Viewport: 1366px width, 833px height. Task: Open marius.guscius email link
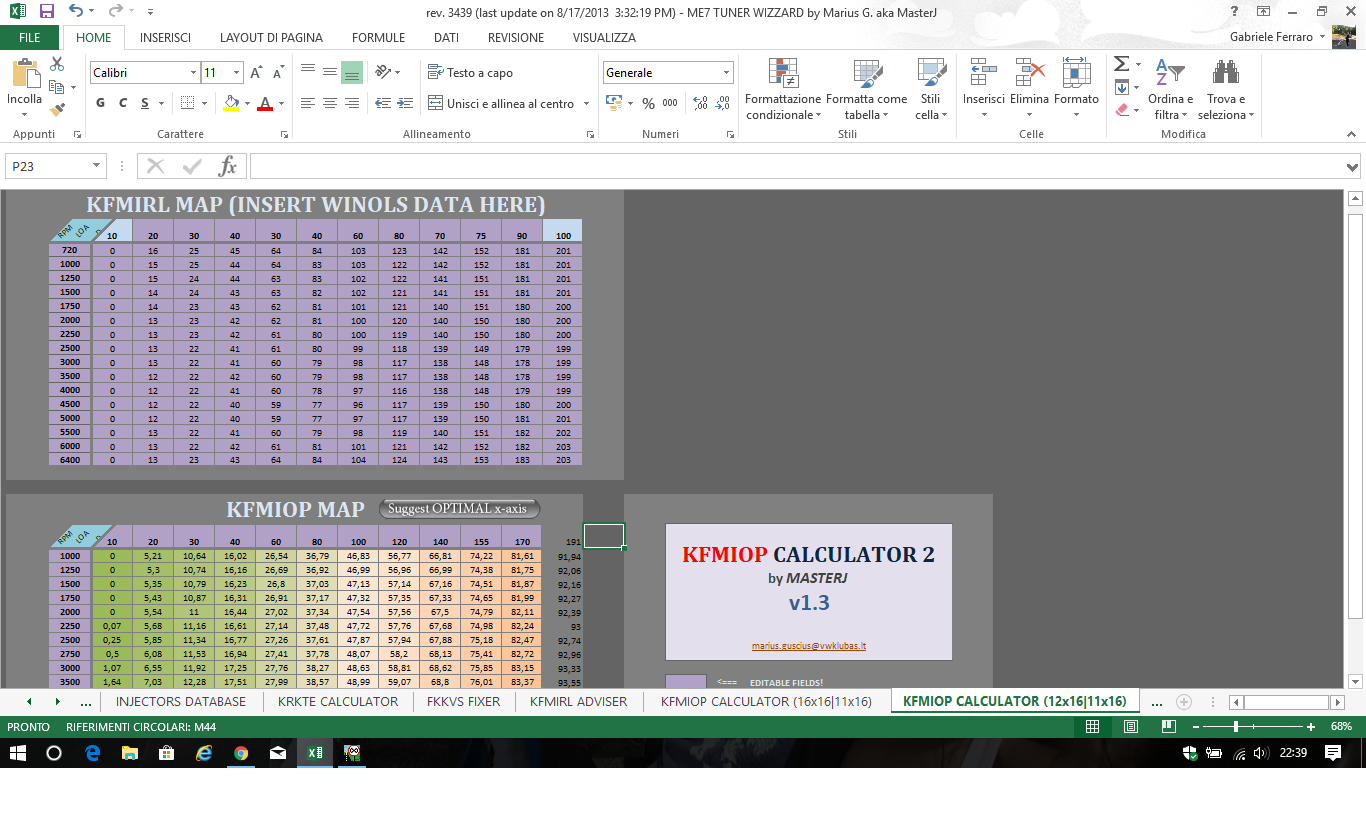coord(809,646)
